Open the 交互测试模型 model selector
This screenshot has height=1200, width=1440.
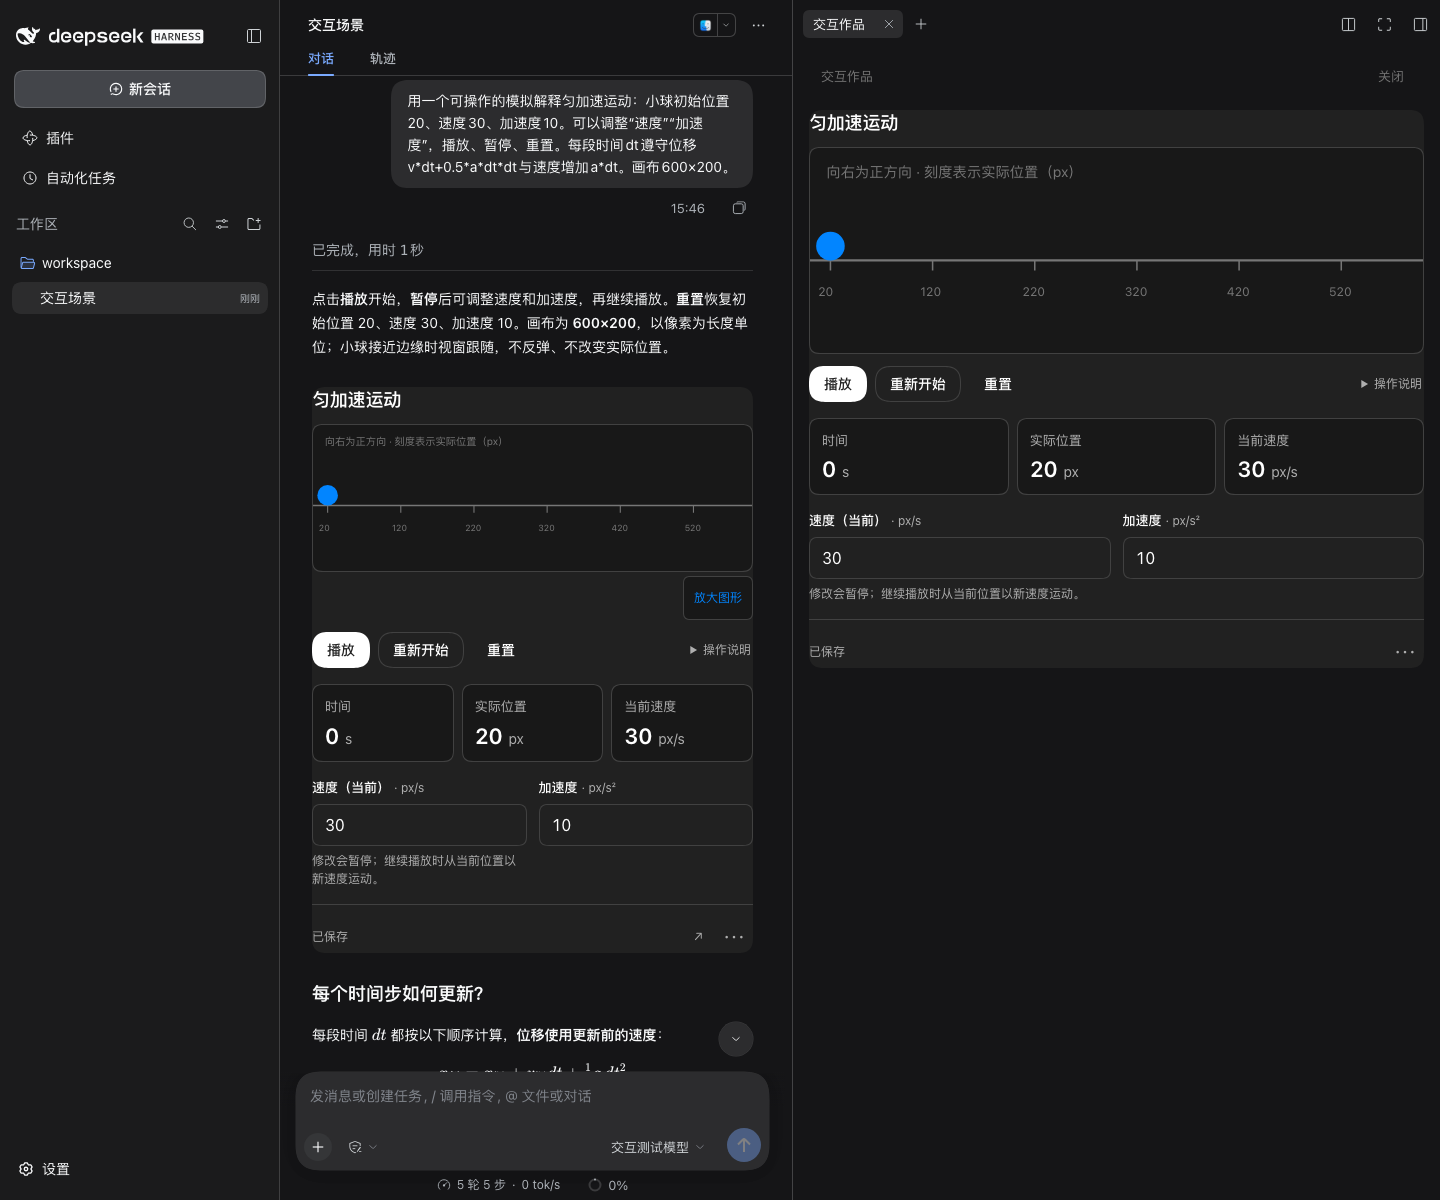click(658, 1147)
